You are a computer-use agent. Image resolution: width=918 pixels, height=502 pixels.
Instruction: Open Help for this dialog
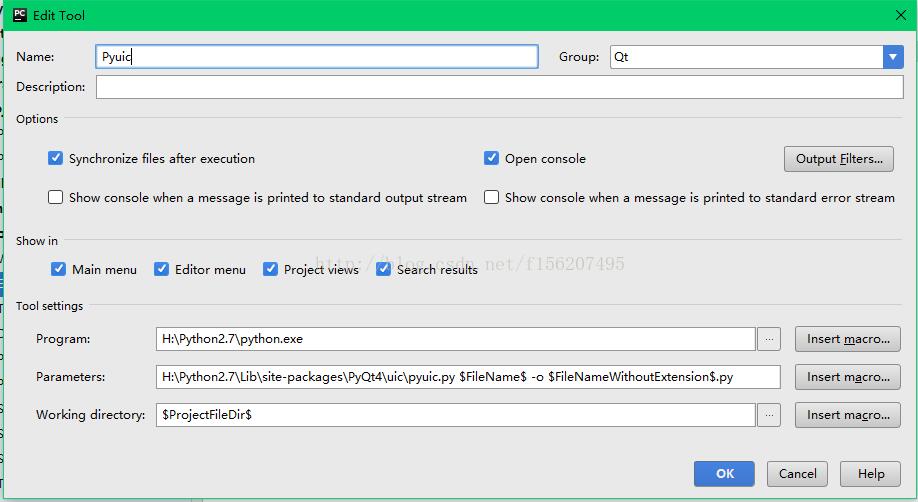(871, 474)
